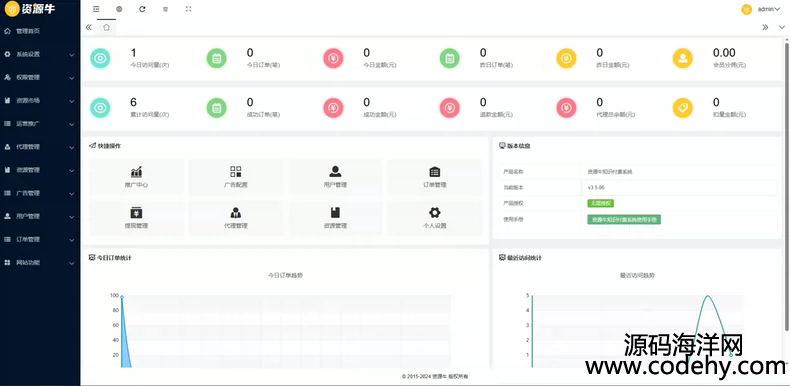Expand 系统设置 sidebar menu
The height and width of the screenshot is (386, 790).
tap(40, 54)
